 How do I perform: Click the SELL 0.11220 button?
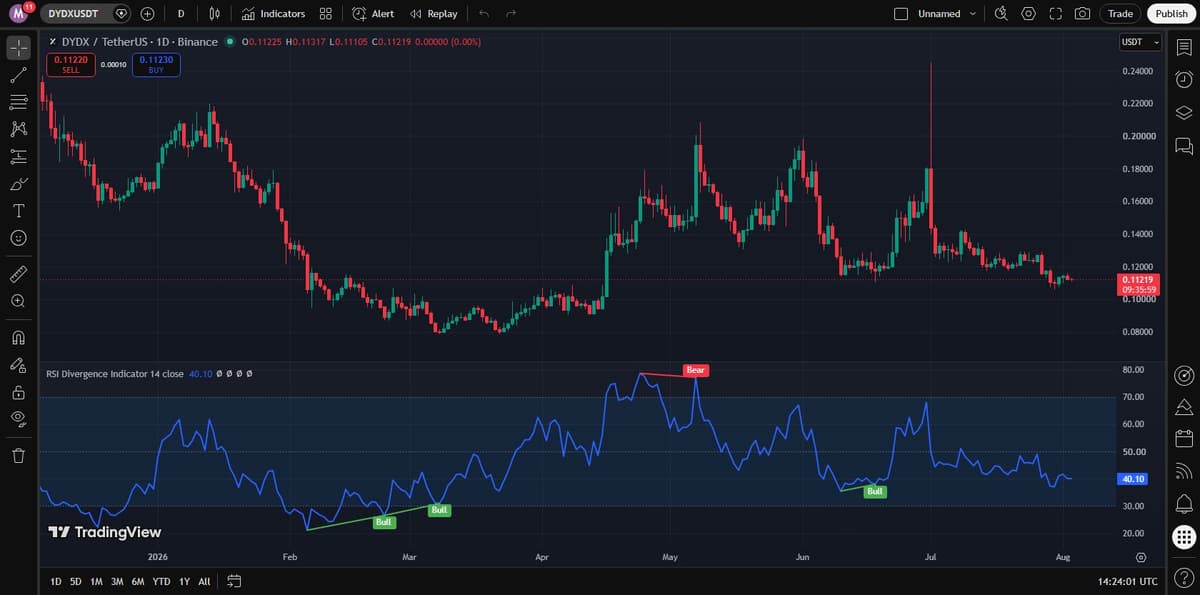tap(71, 65)
